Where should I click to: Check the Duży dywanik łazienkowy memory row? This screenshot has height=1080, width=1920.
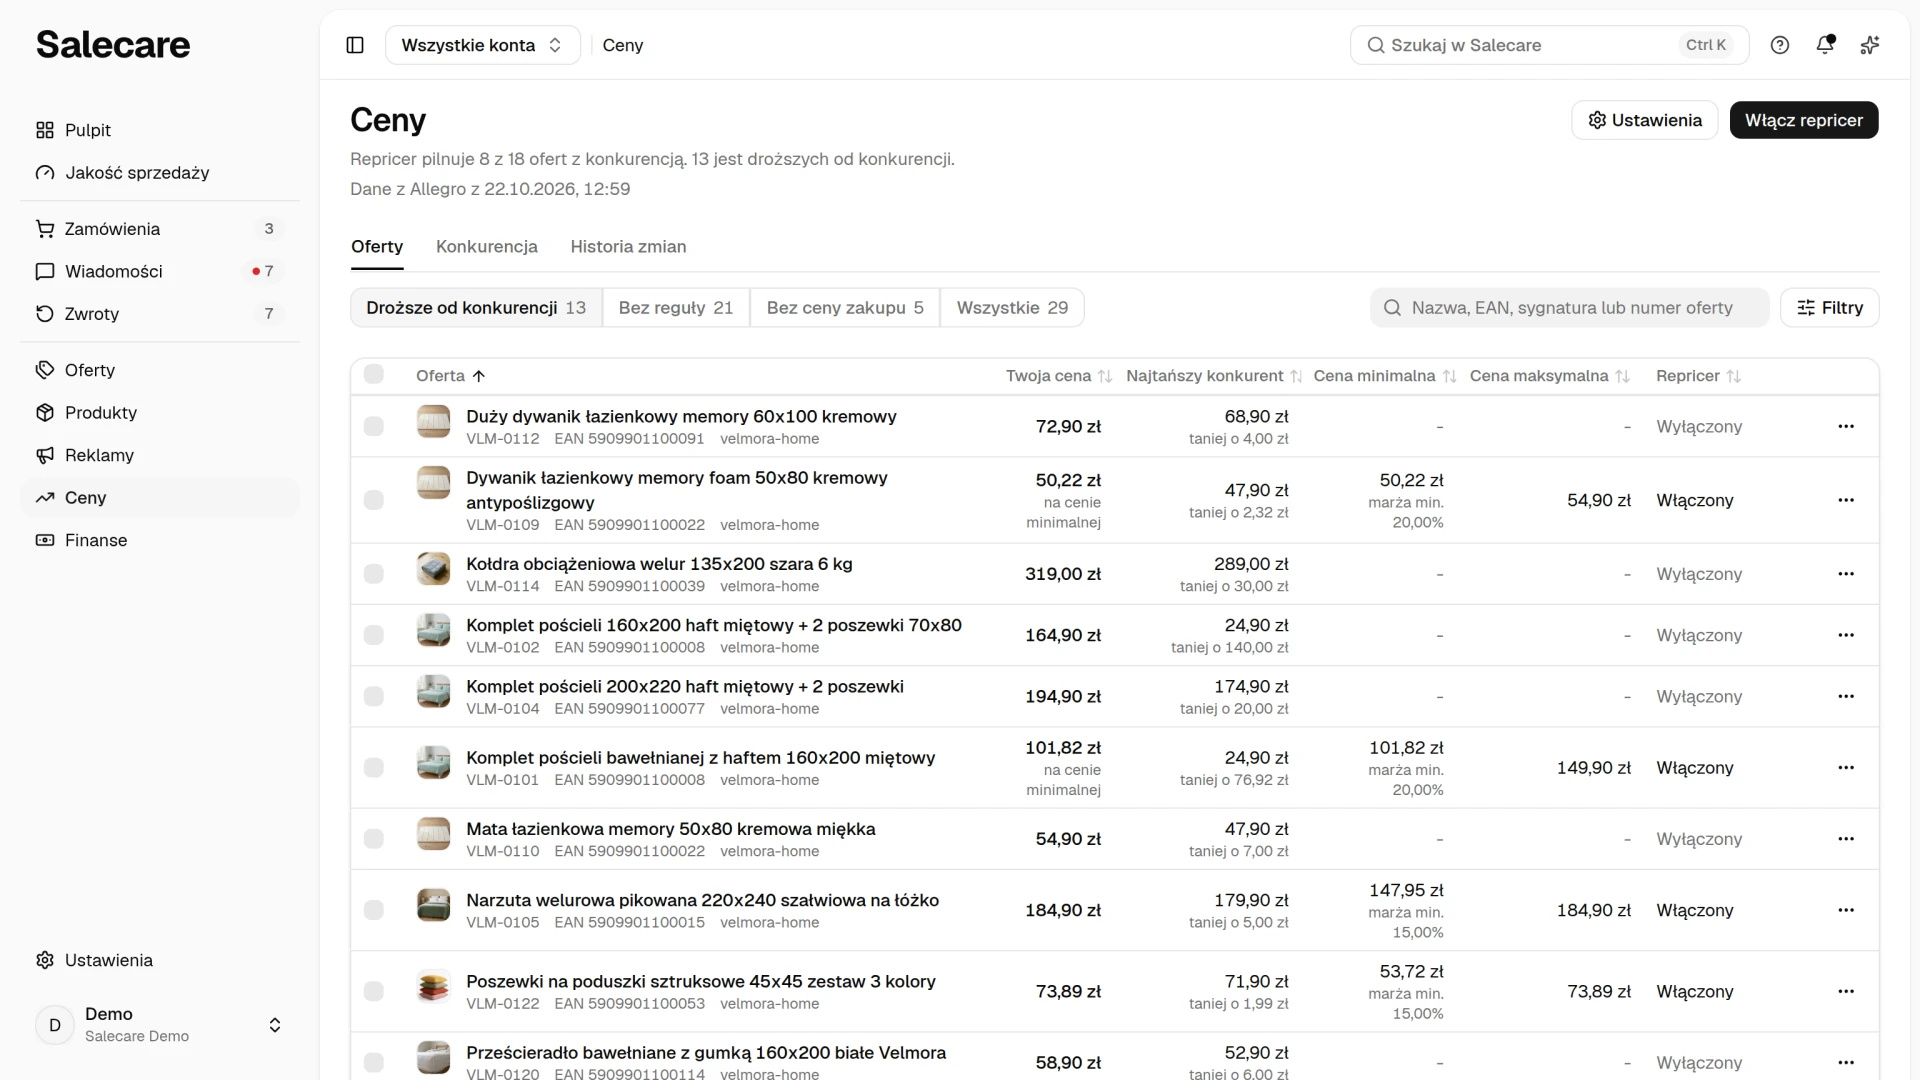374,426
